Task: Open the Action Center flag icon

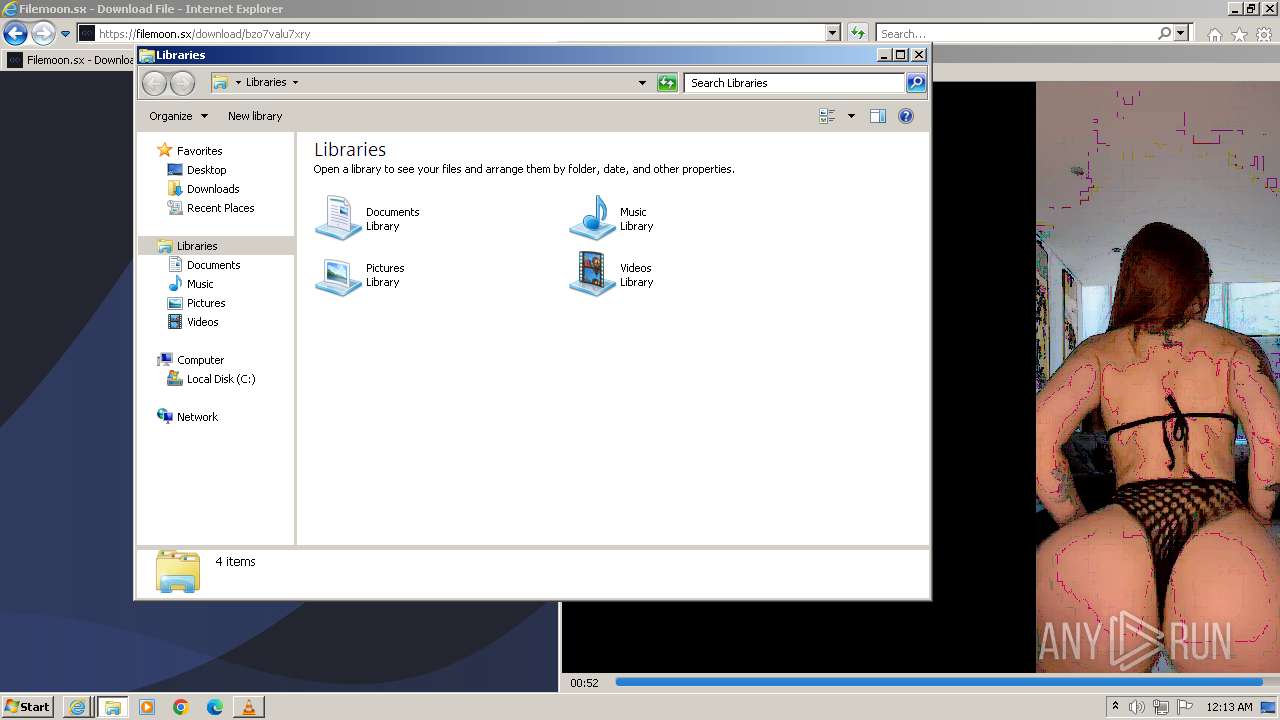Action: 1185,707
